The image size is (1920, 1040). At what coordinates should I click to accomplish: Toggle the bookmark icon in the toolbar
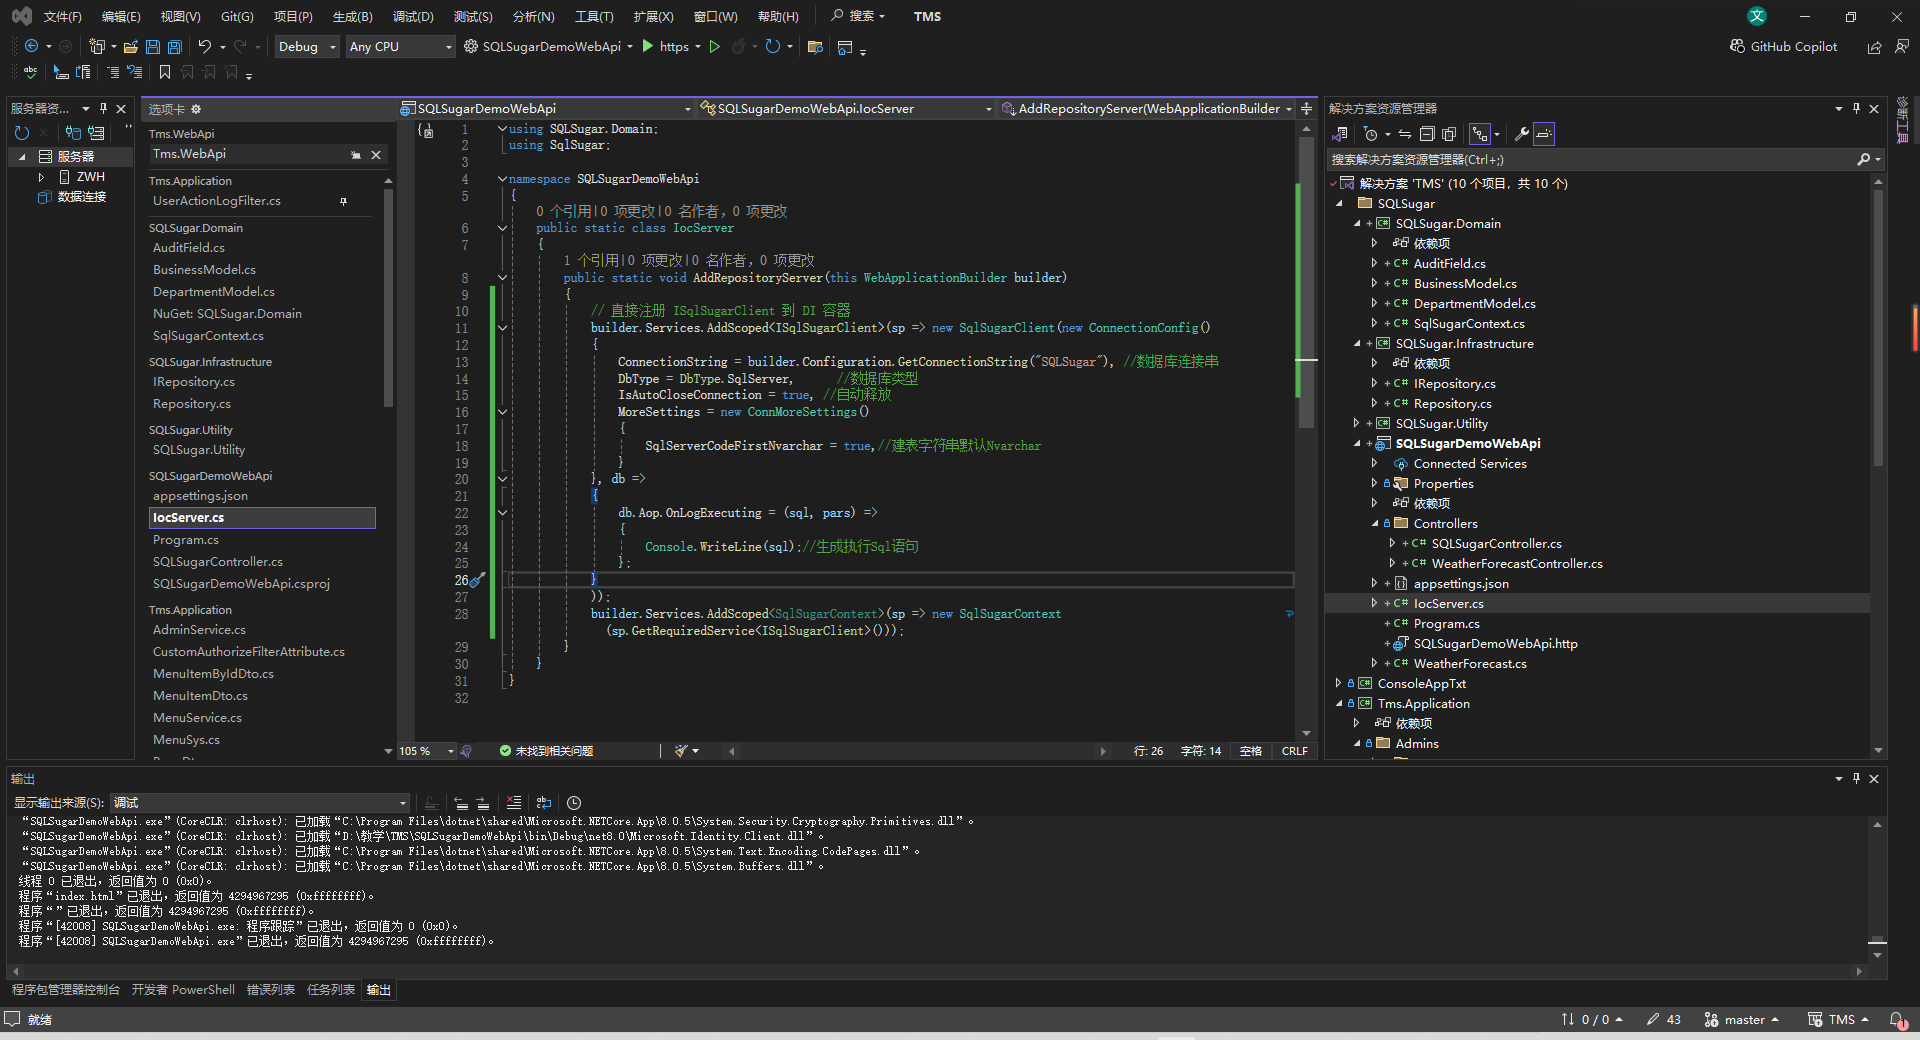(x=165, y=72)
